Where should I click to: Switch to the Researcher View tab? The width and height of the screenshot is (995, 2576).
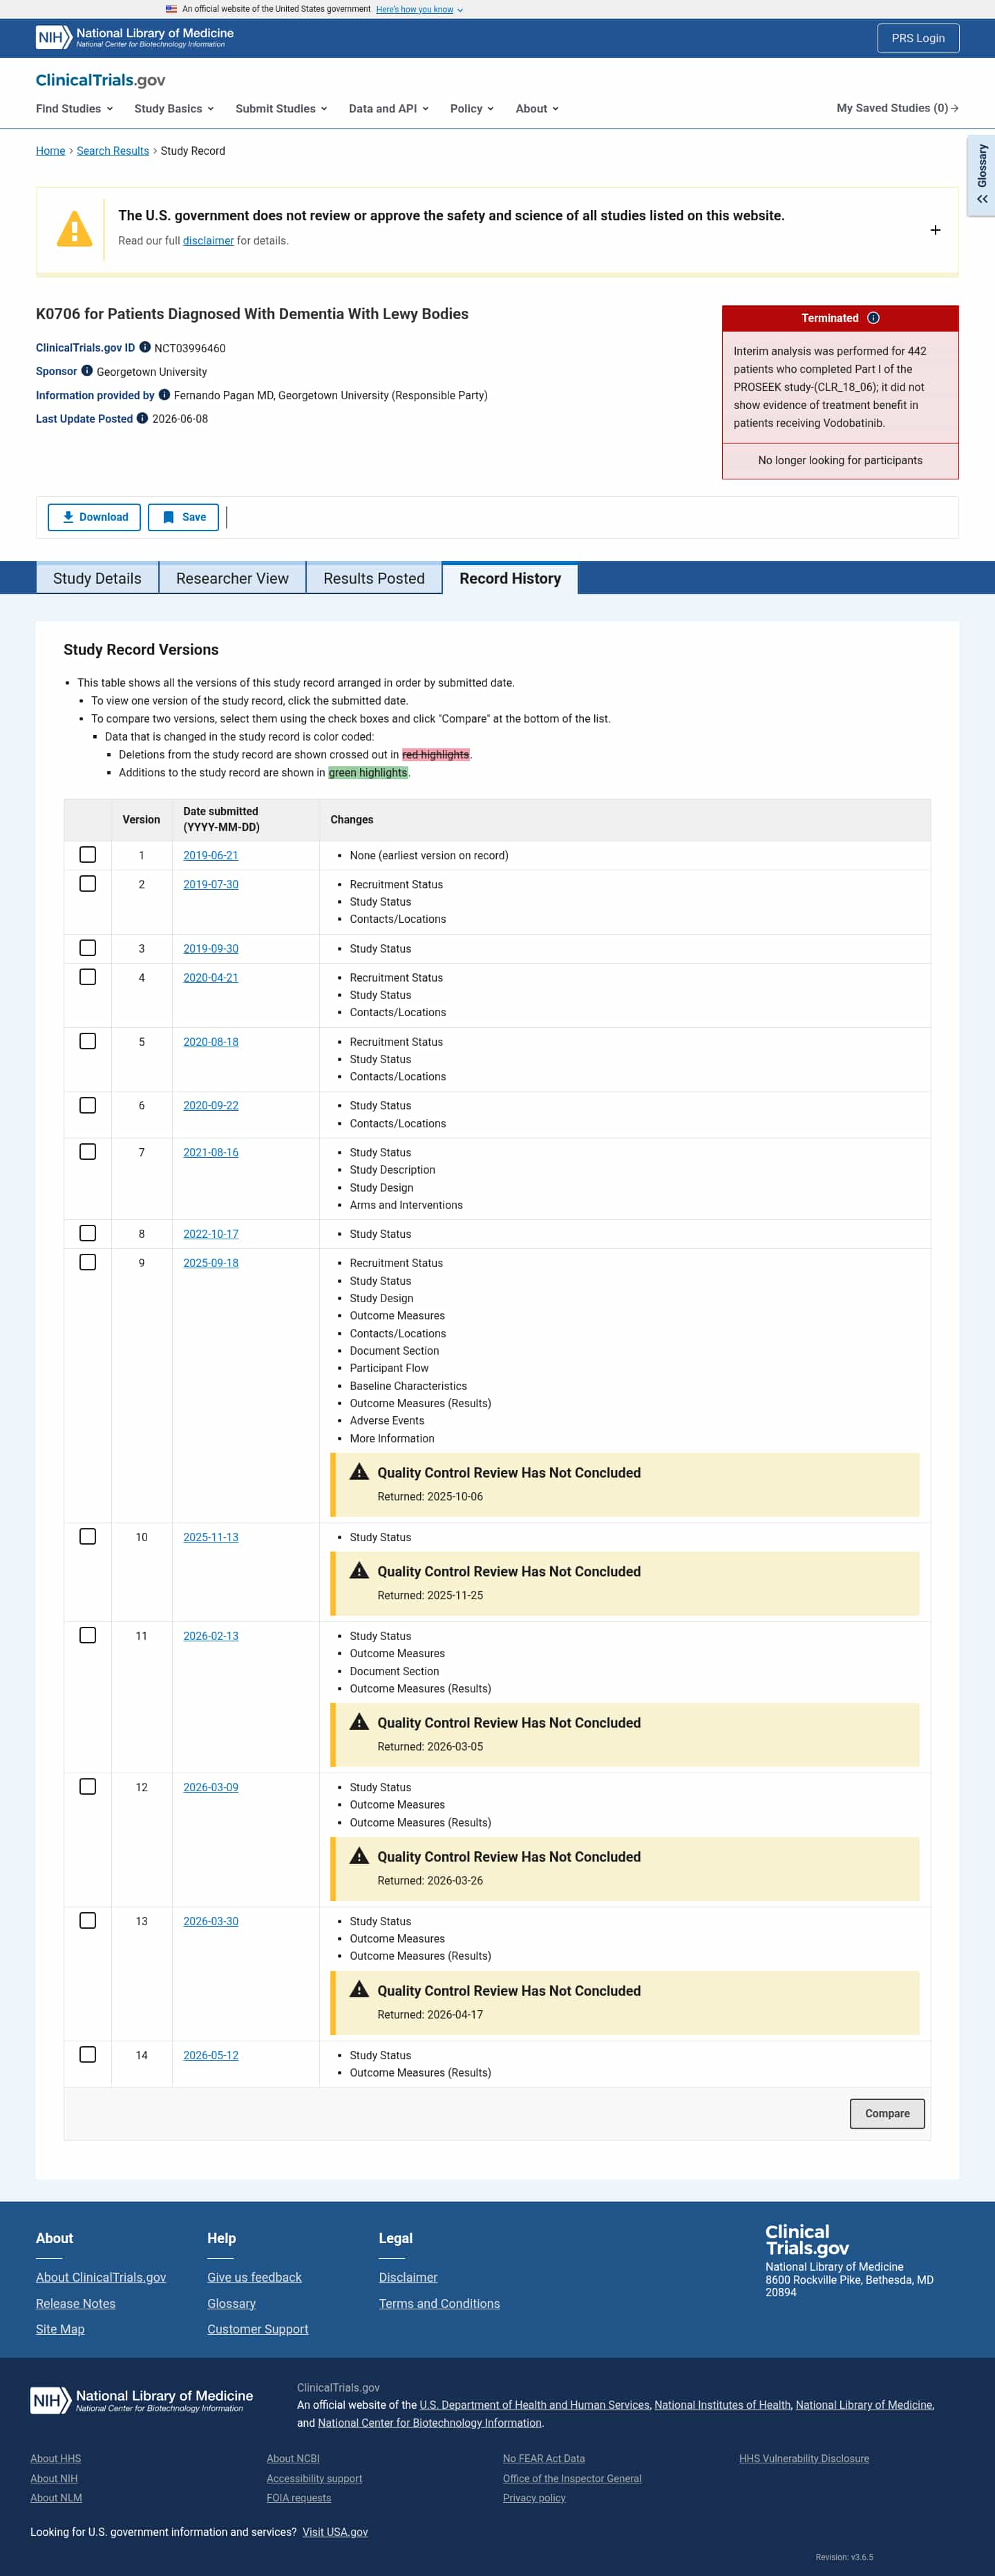(232, 578)
